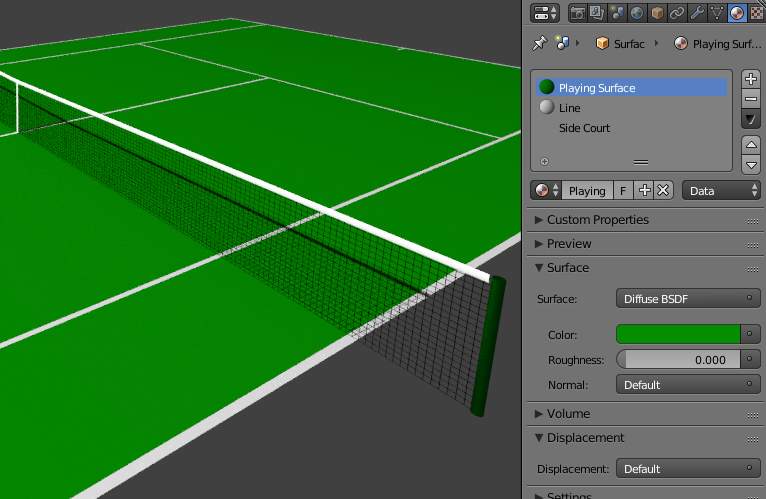Click the green net post in viewport

click(x=489, y=347)
